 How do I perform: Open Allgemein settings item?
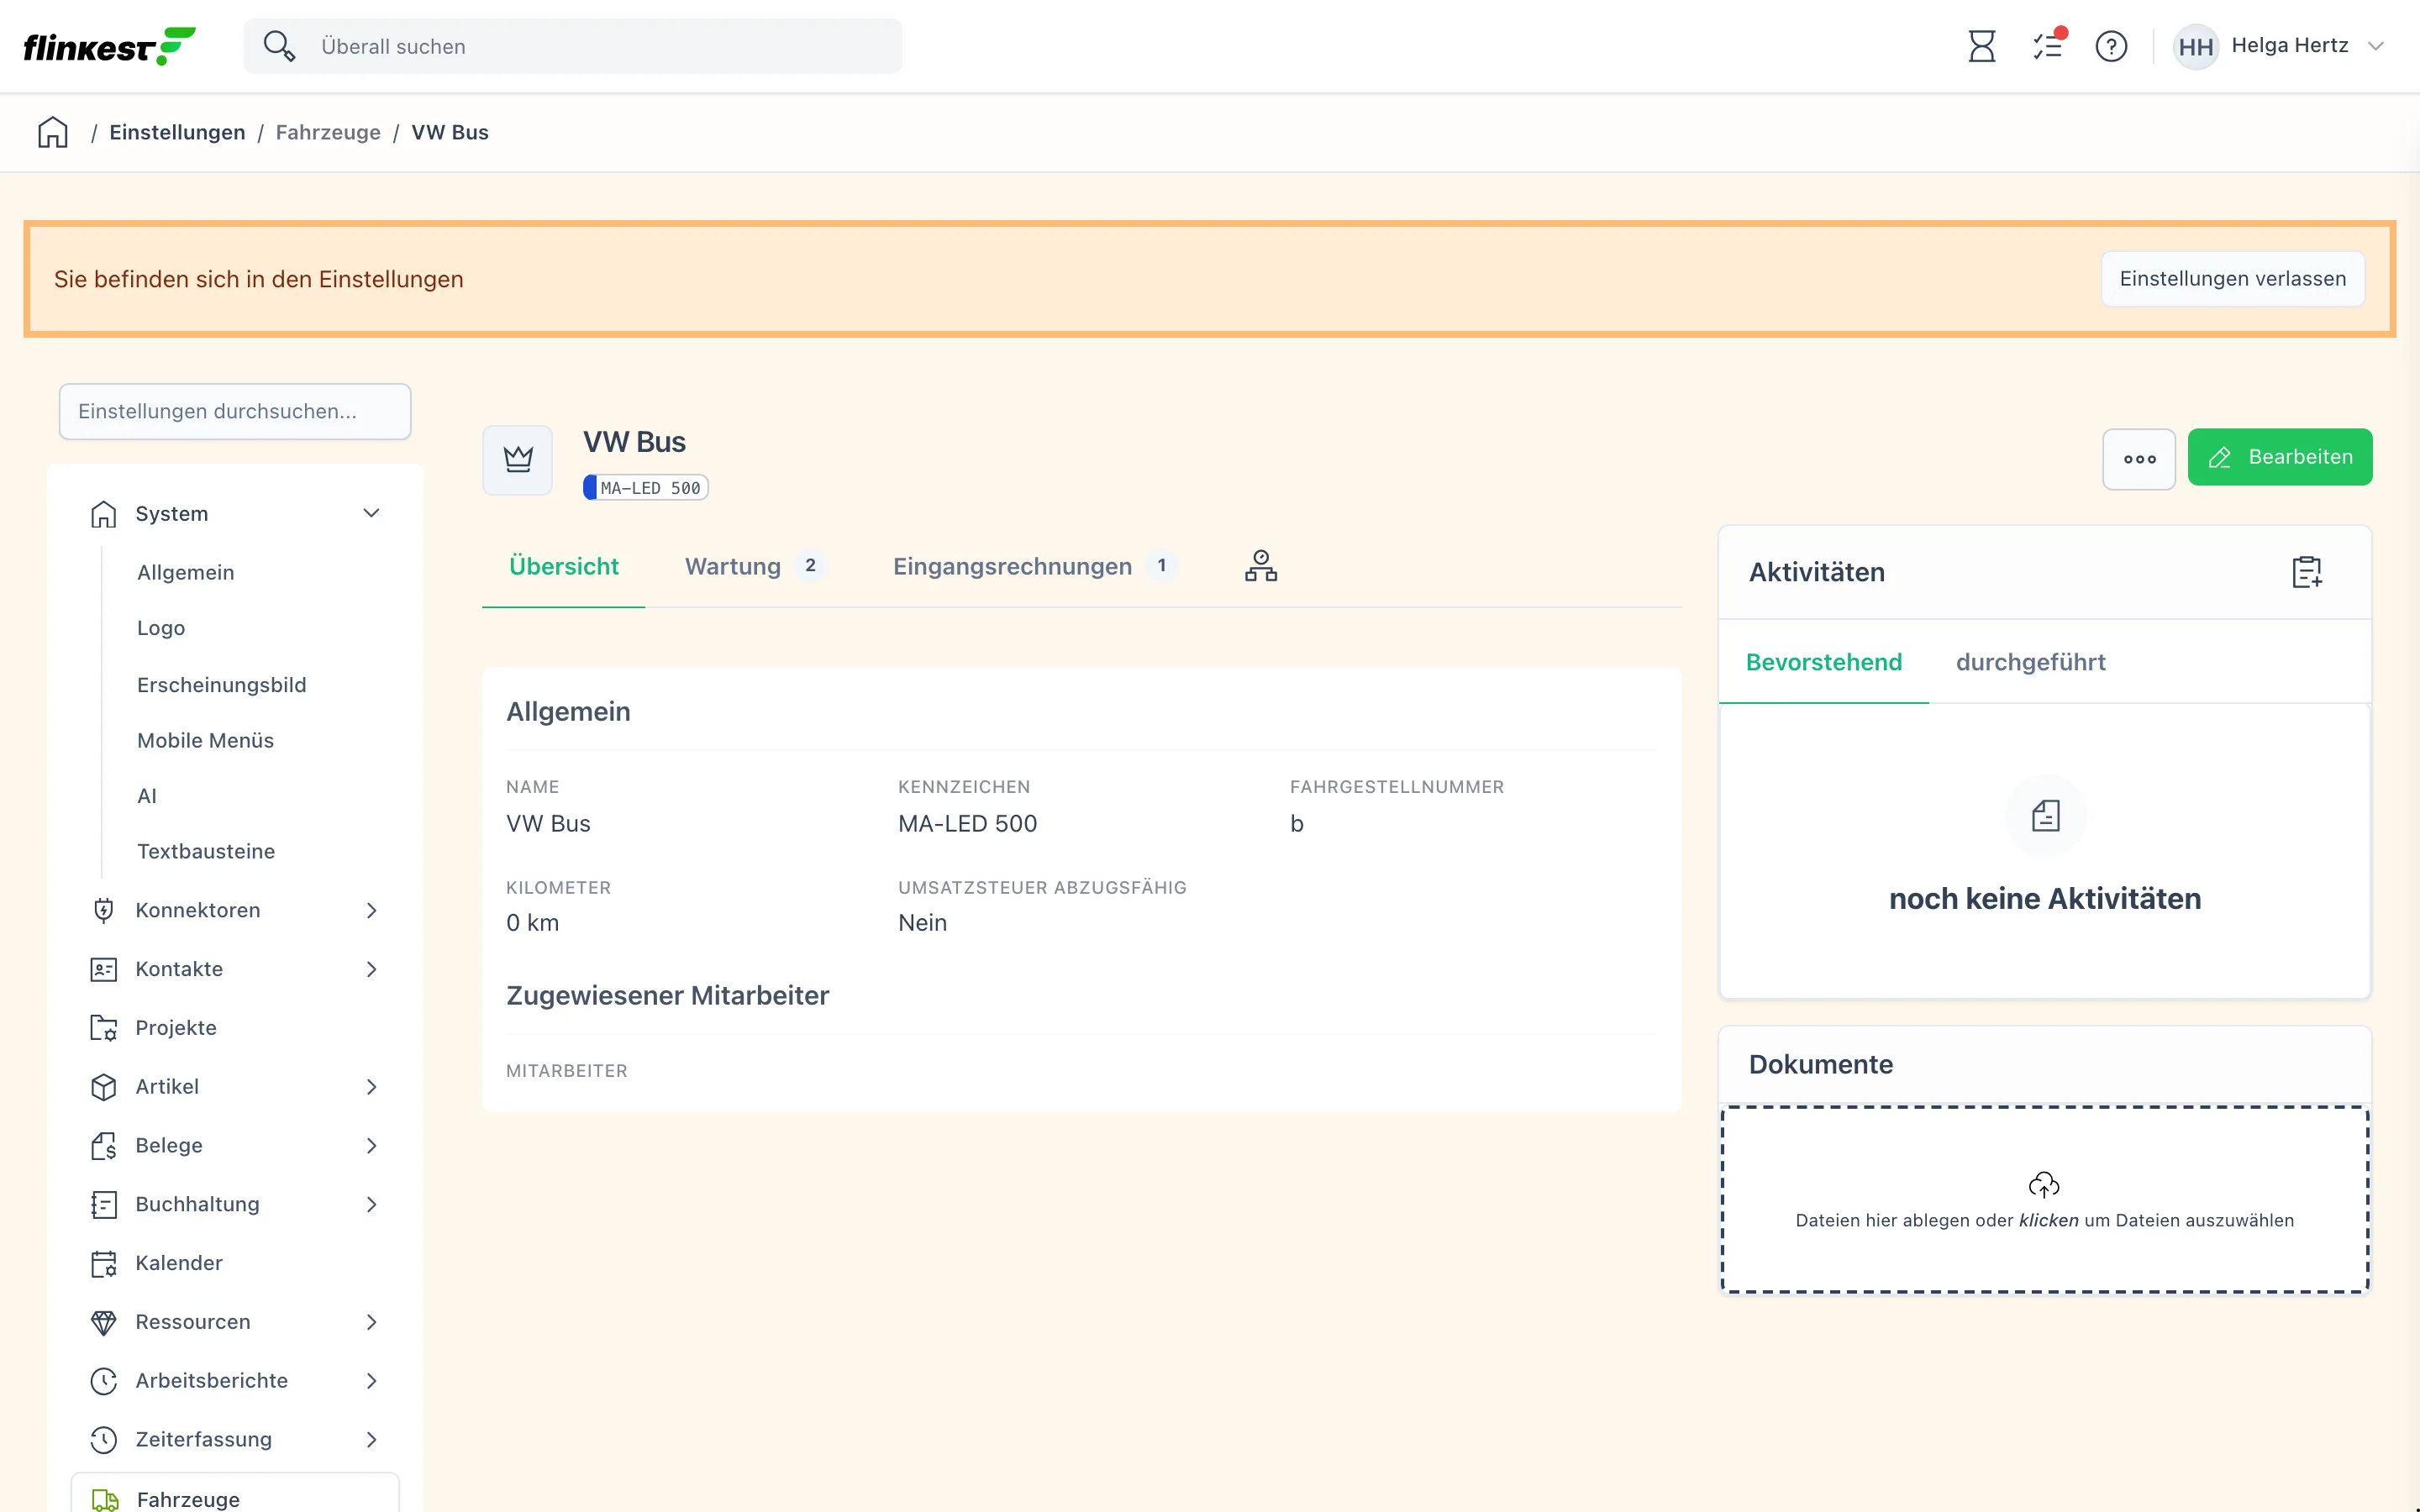click(186, 573)
